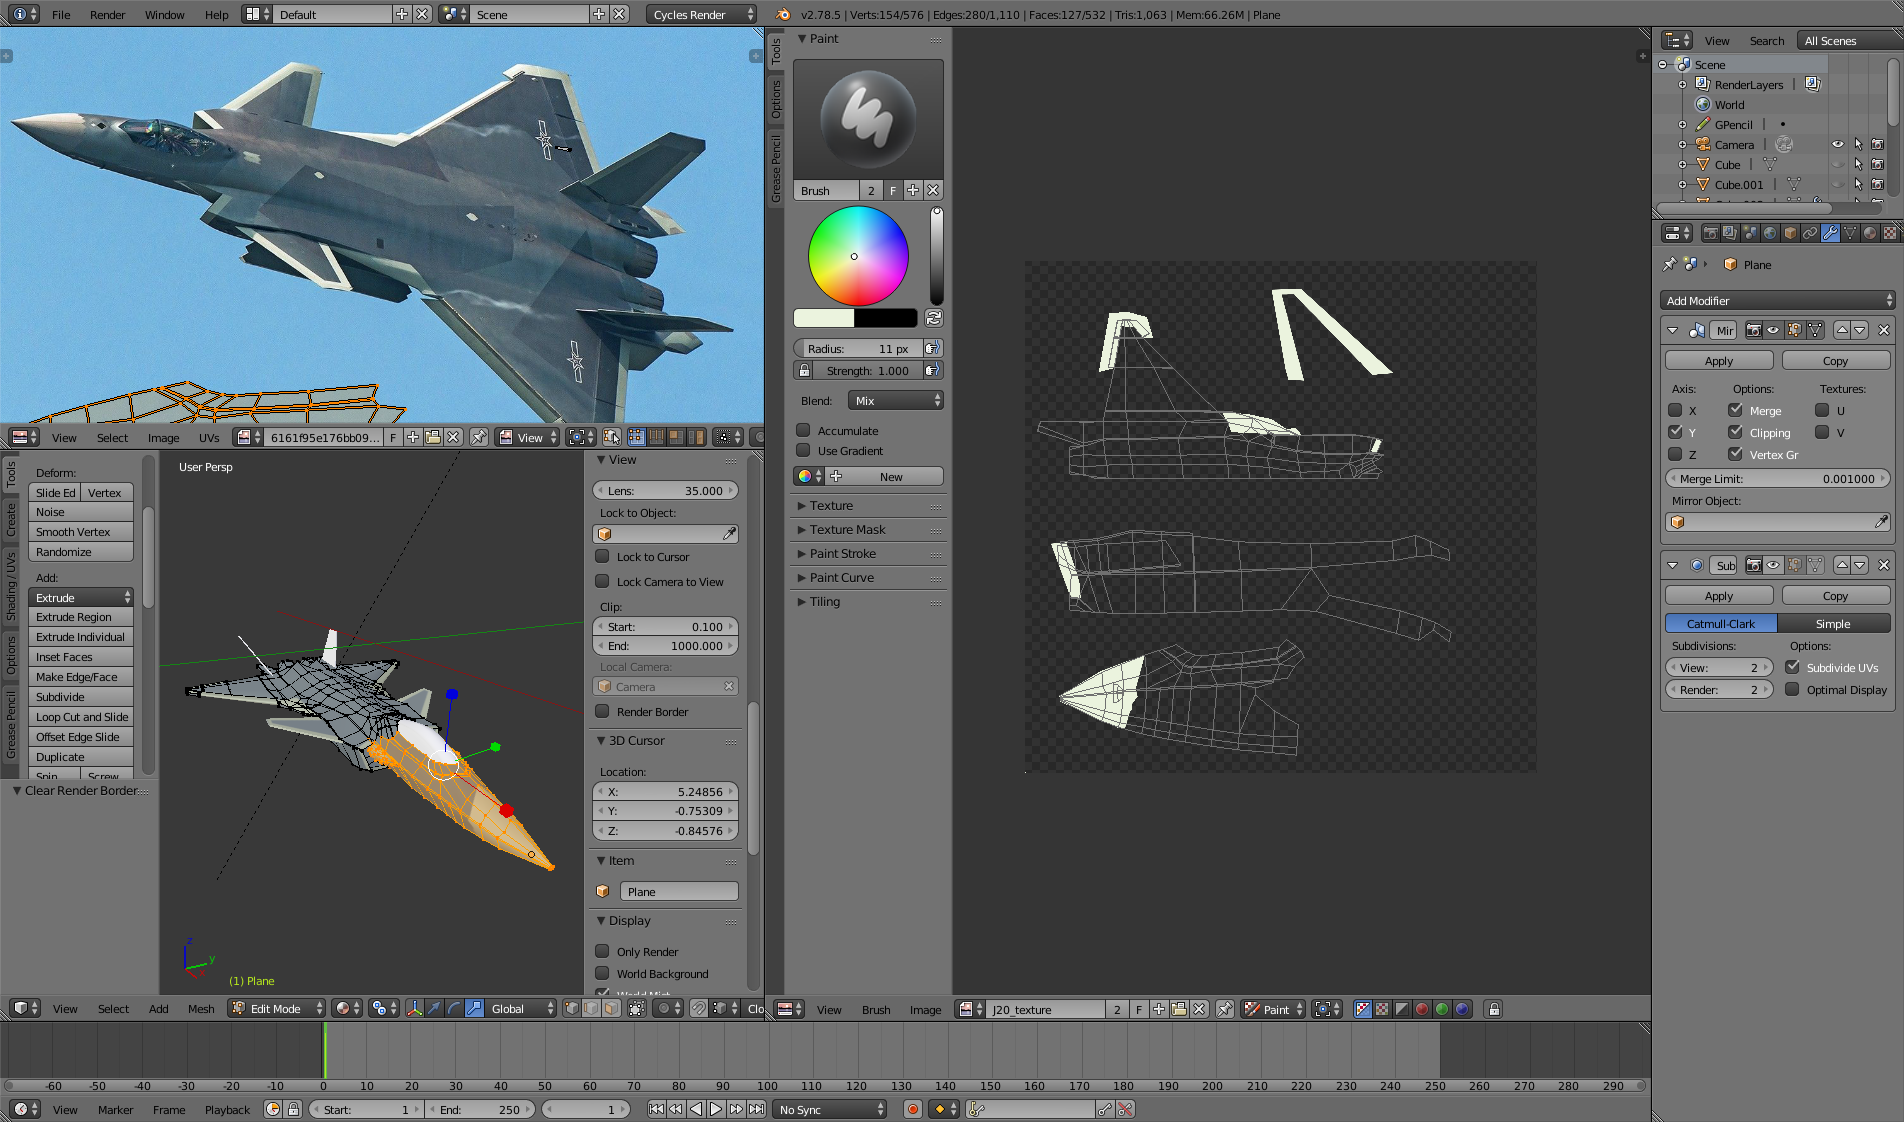Click the Loop Cut and Slide button
Viewport: 1904px width, 1122px height.
pyautogui.click(x=81, y=717)
